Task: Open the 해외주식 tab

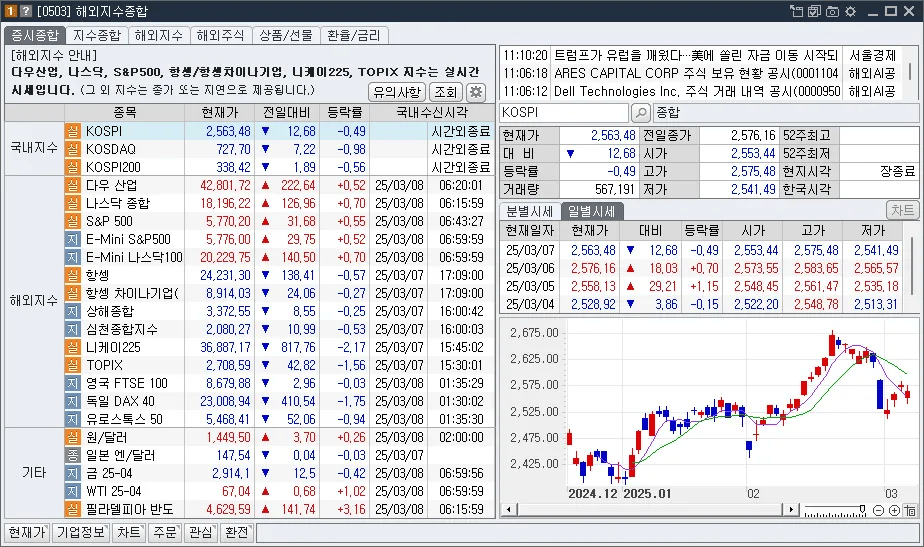Action: pos(220,35)
